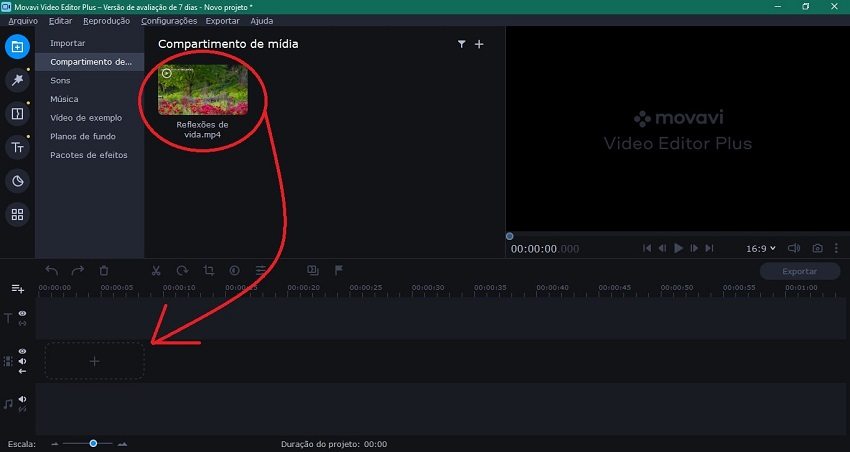Select the Reflexões de vida.mp4 thumbnail

click(x=203, y=90)
